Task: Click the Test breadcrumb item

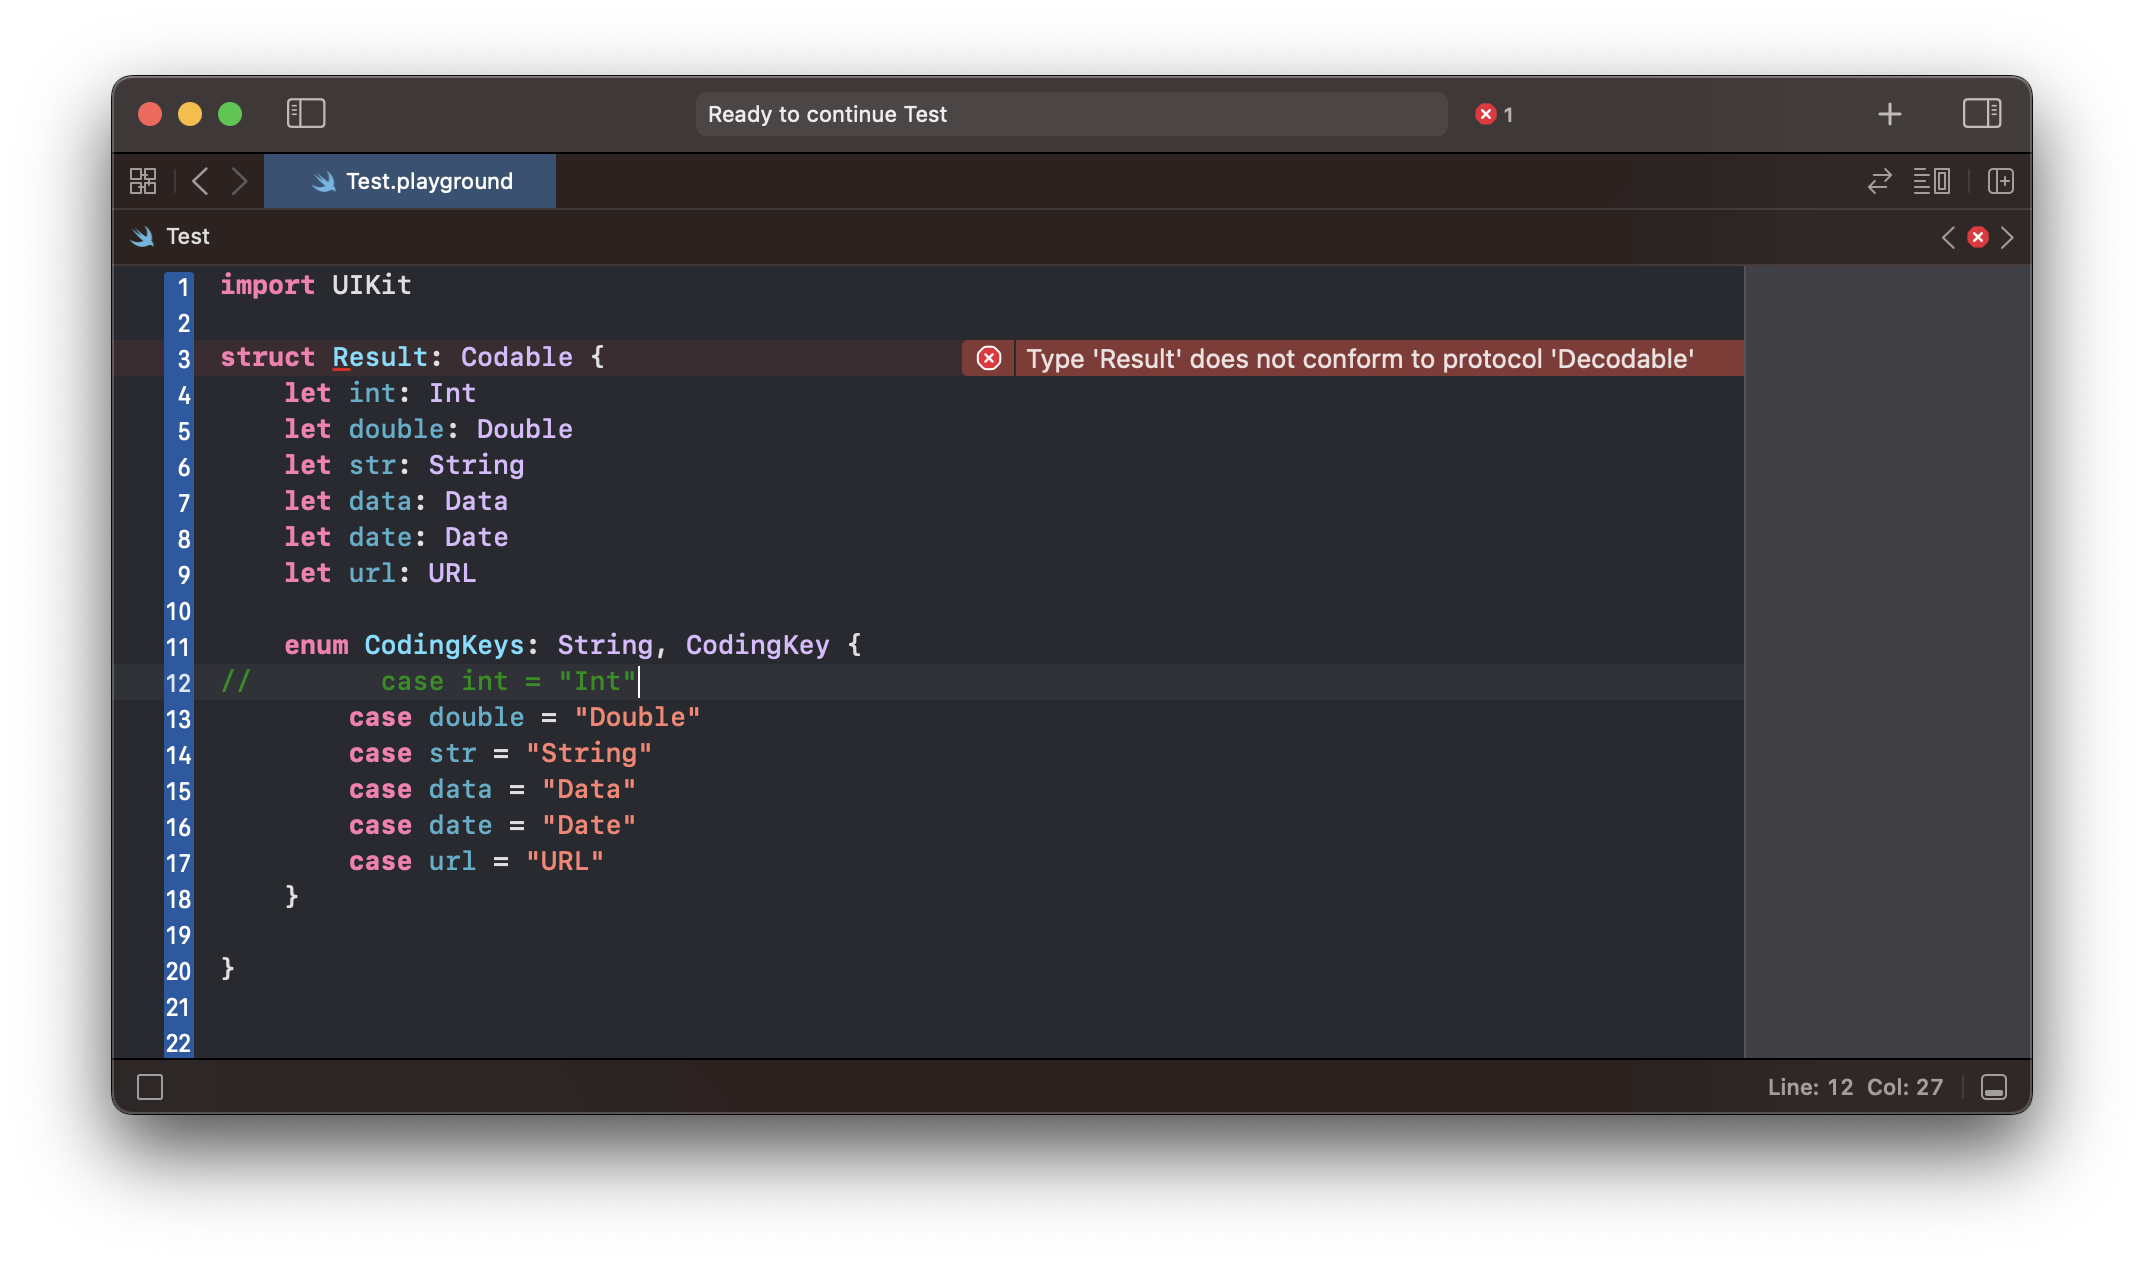Action: point(187,236)
